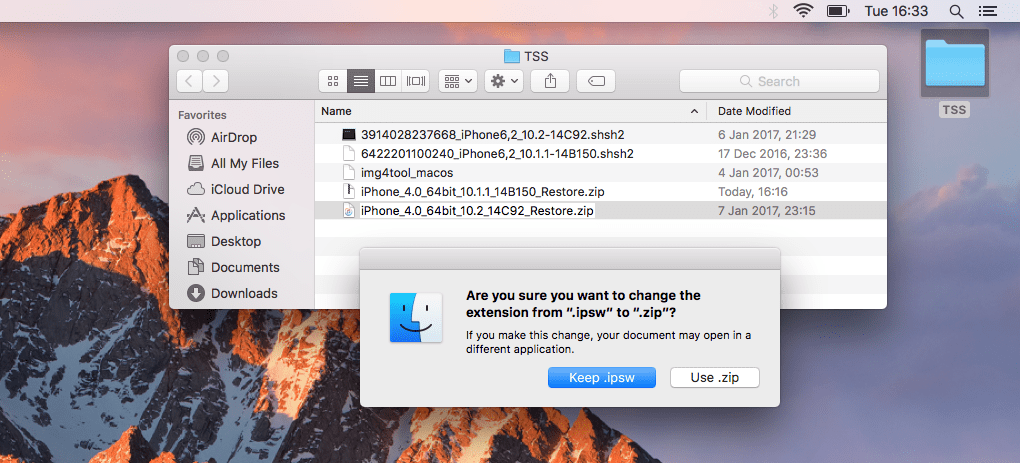The image size is (1020, 463).
Task: Switch Finder to icon view
Action: 333,81
